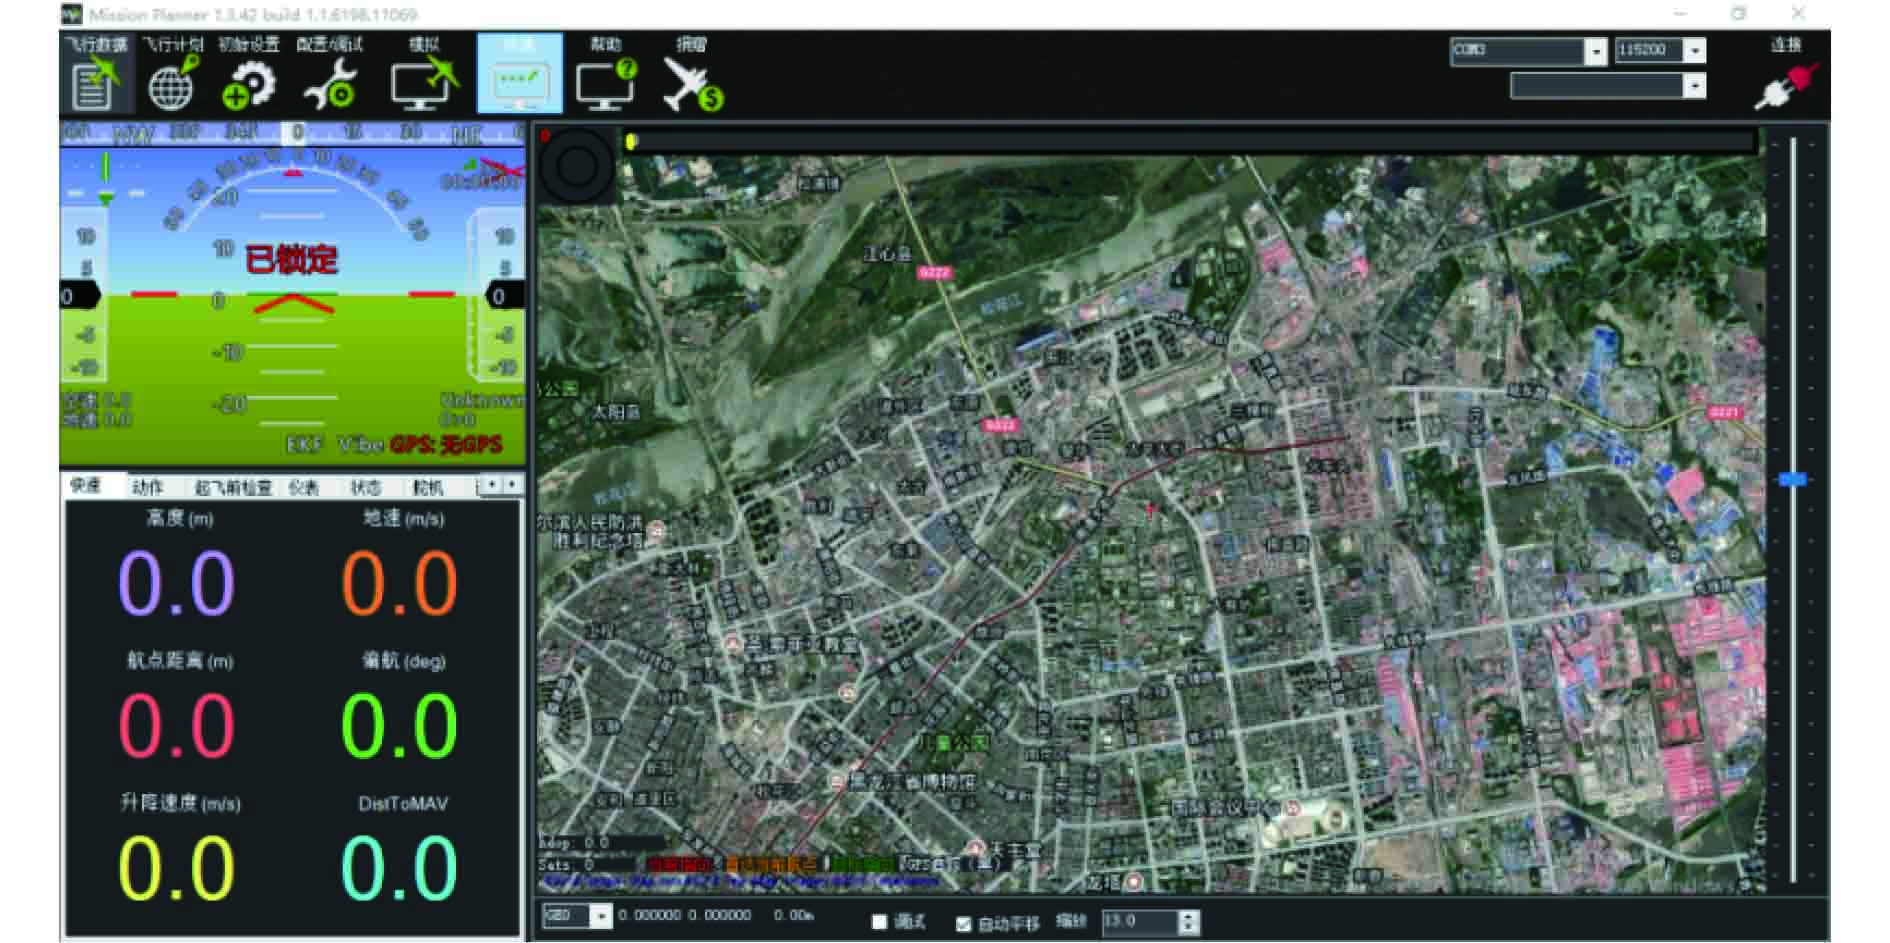Open 配置/调试 wrench config icon

[x=330, y=78]
